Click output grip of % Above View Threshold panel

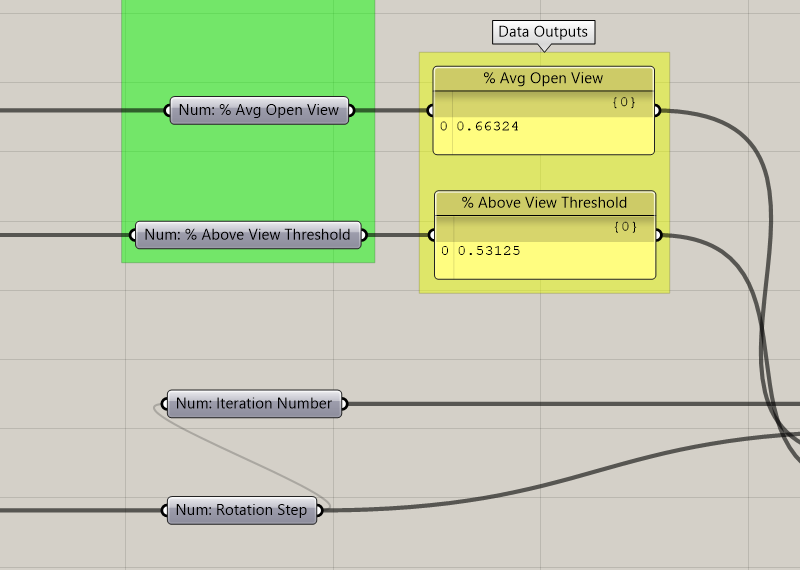pyautogui.click(x=658, y=236)
